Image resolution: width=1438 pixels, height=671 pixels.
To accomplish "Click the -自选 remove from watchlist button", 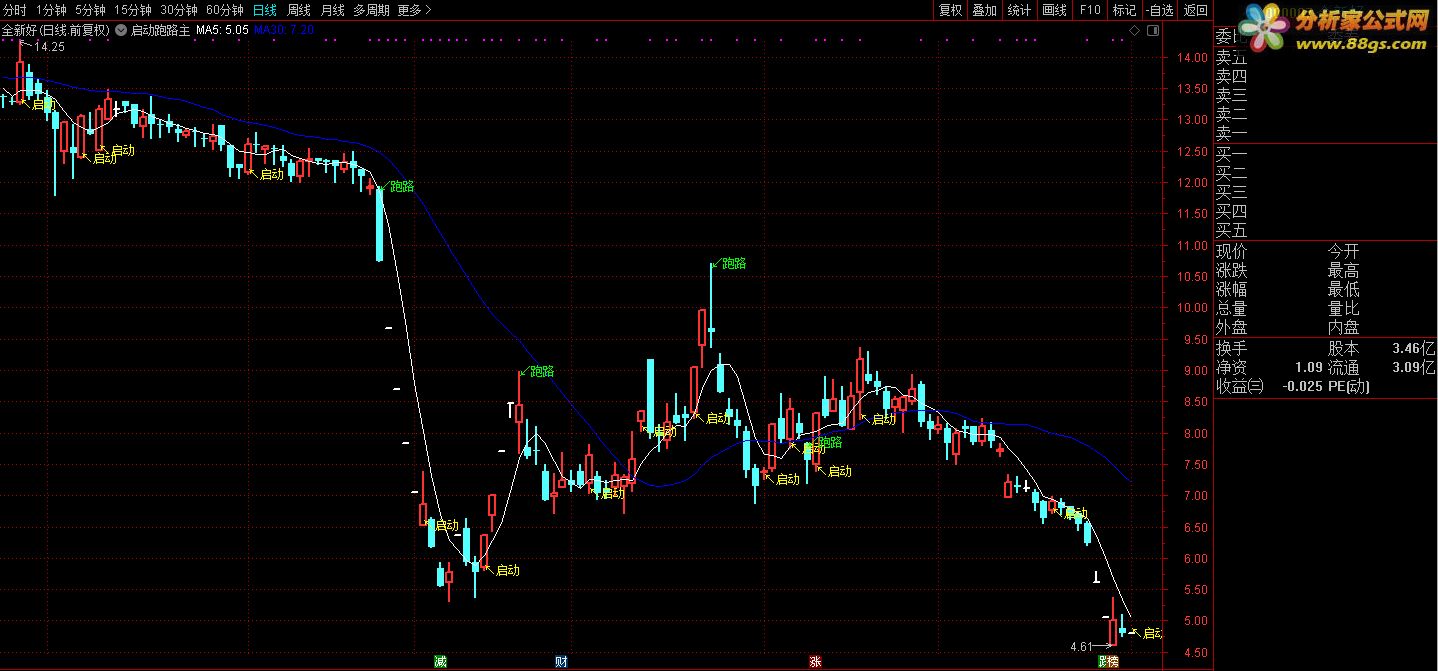I will coord(1159,10).
